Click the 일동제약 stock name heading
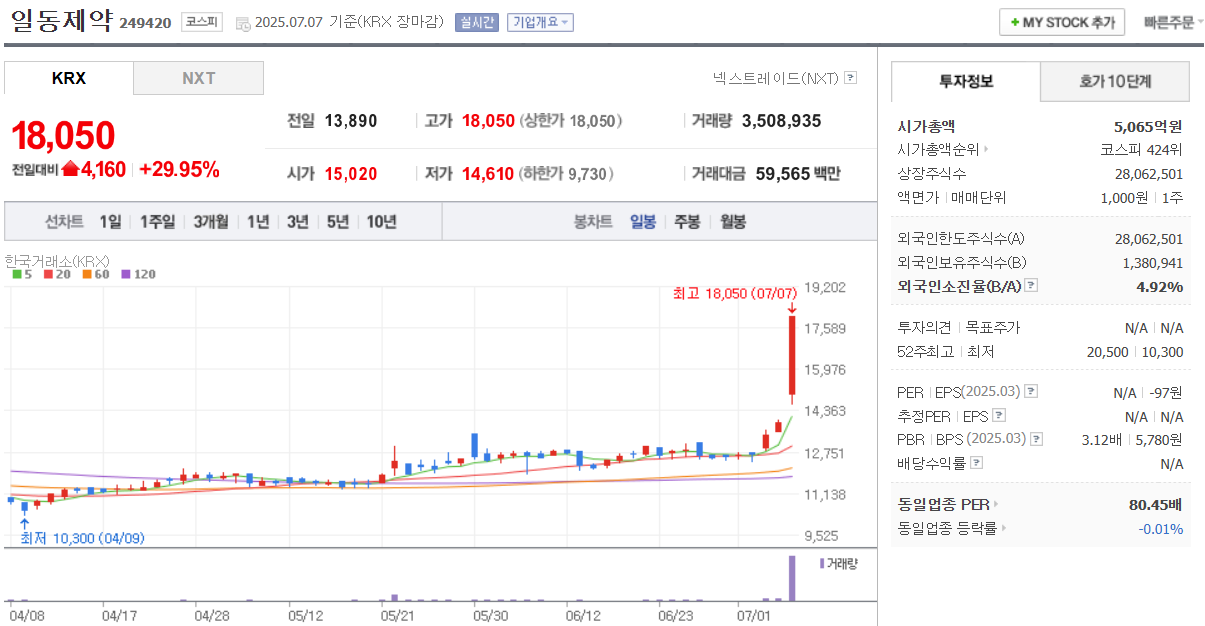Viewport: 1205px width, 626px height. pos(61,21)
